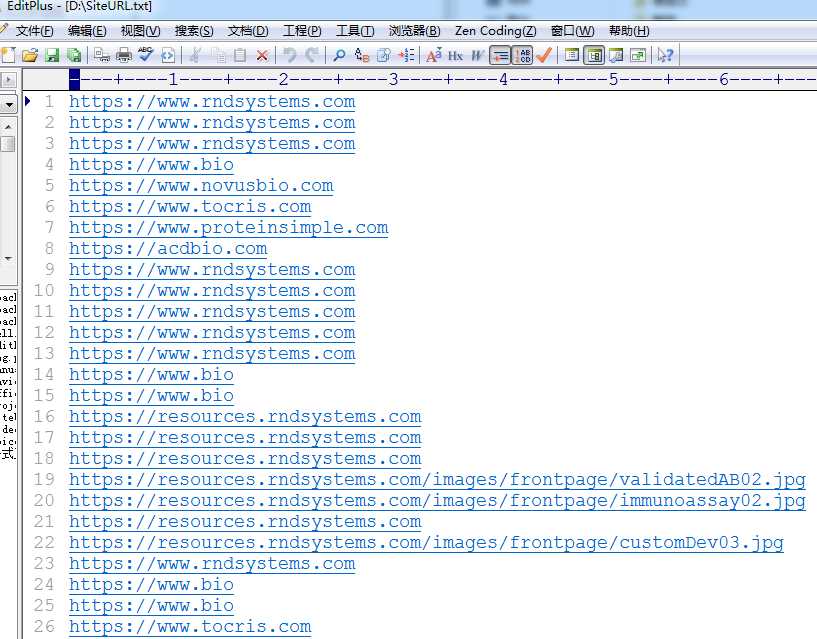Viewport: 817px width, 639px height.
Task: Open the 搜索(S) menu
Action: 194,31
